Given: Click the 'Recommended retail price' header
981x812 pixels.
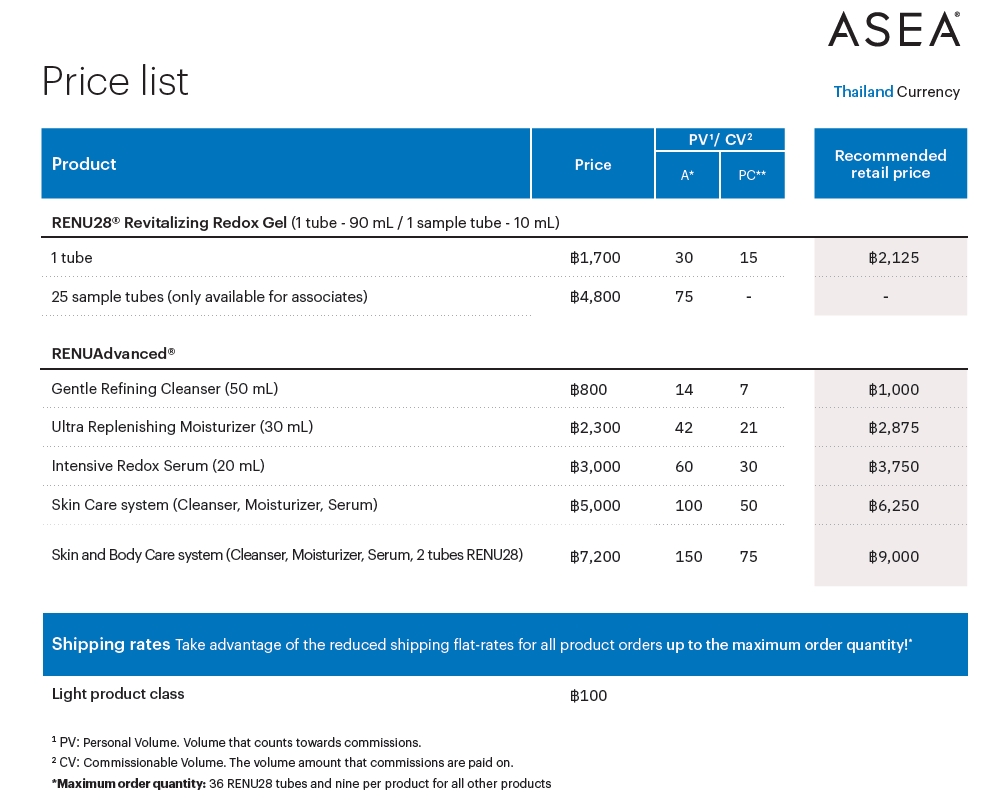Looking at the screenshot, I should click(890, 164).
